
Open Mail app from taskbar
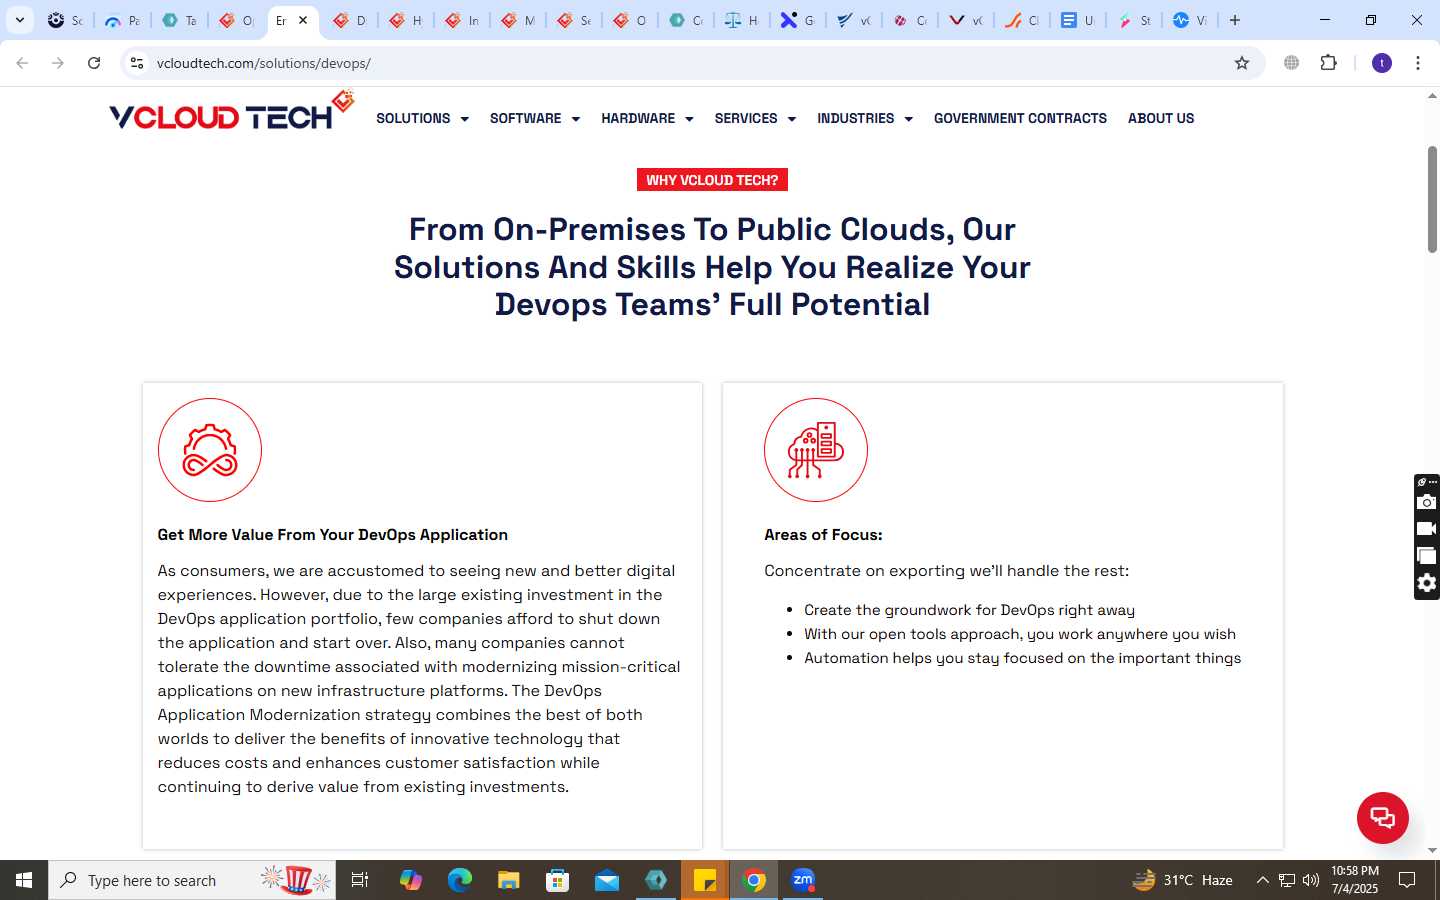(606, 880)
